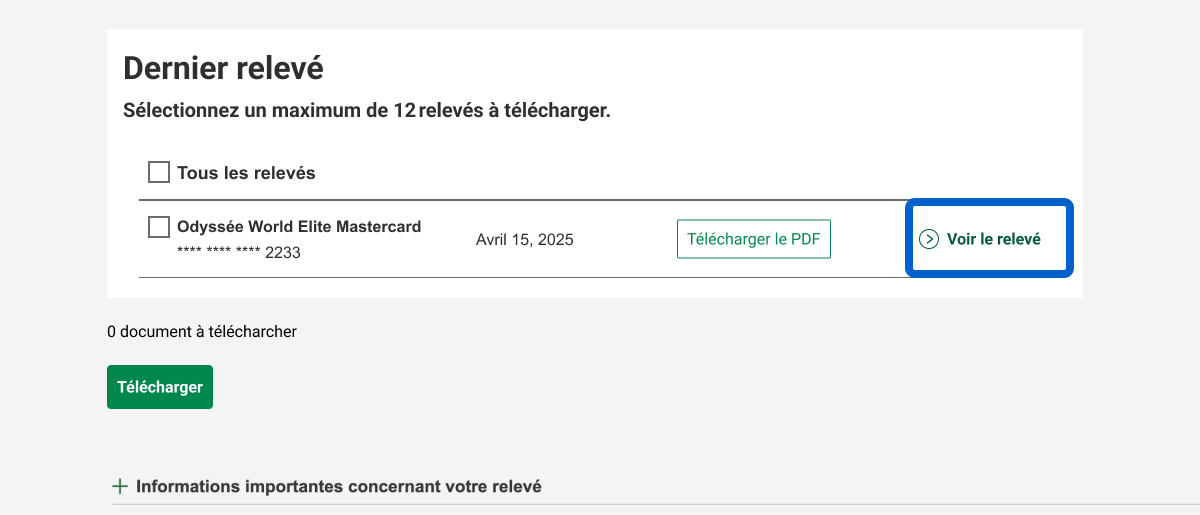Click the masked card number ending 2233
Image resolution: width=1200 pixels, height=515 pixels.
pos(239,252)
